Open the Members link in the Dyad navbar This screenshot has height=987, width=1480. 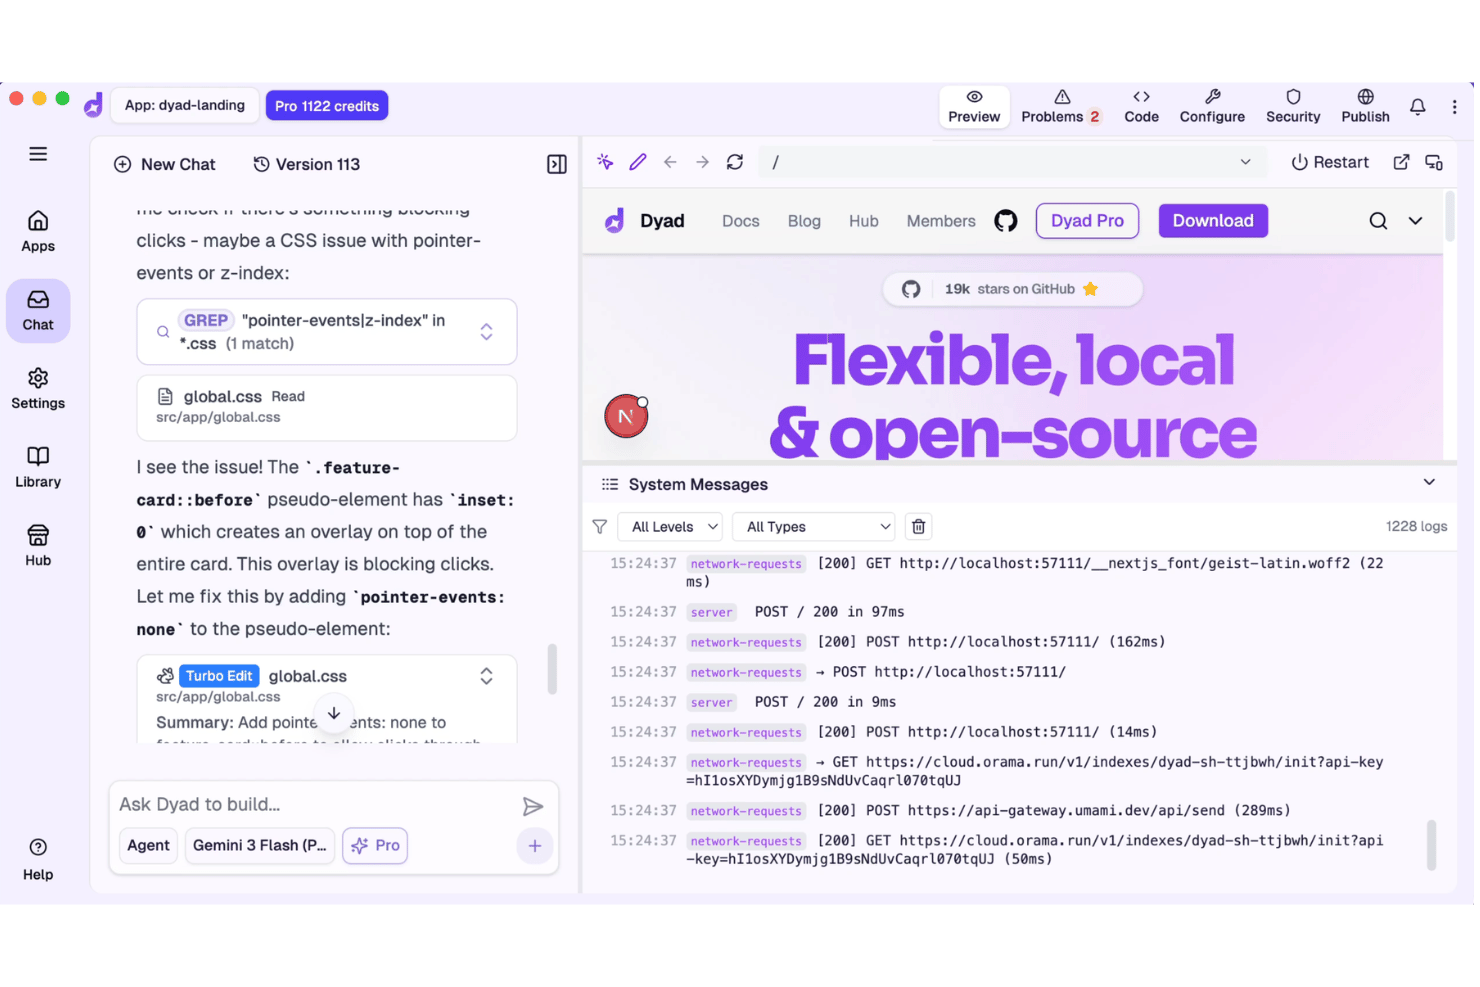(941, 221)
